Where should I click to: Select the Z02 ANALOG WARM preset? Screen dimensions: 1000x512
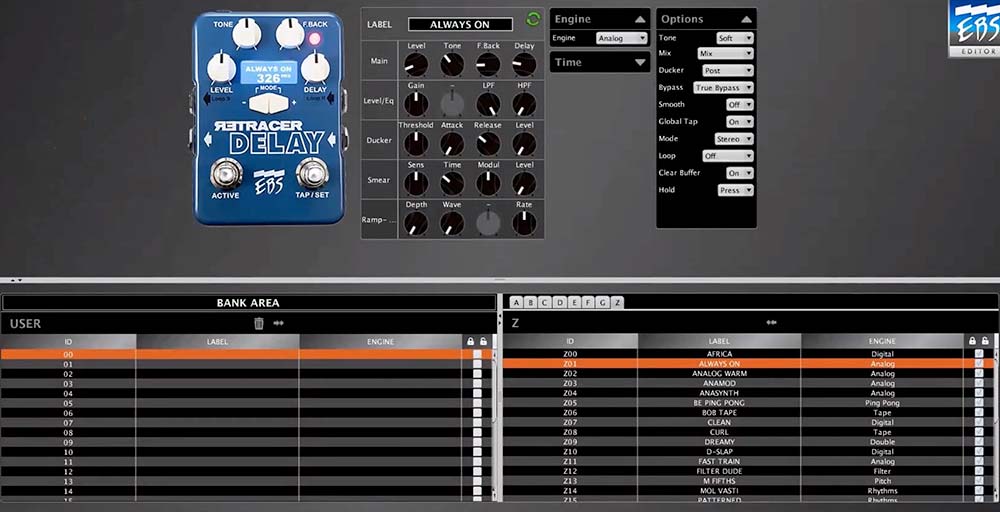pyautogui.click(x=746, y=373)
